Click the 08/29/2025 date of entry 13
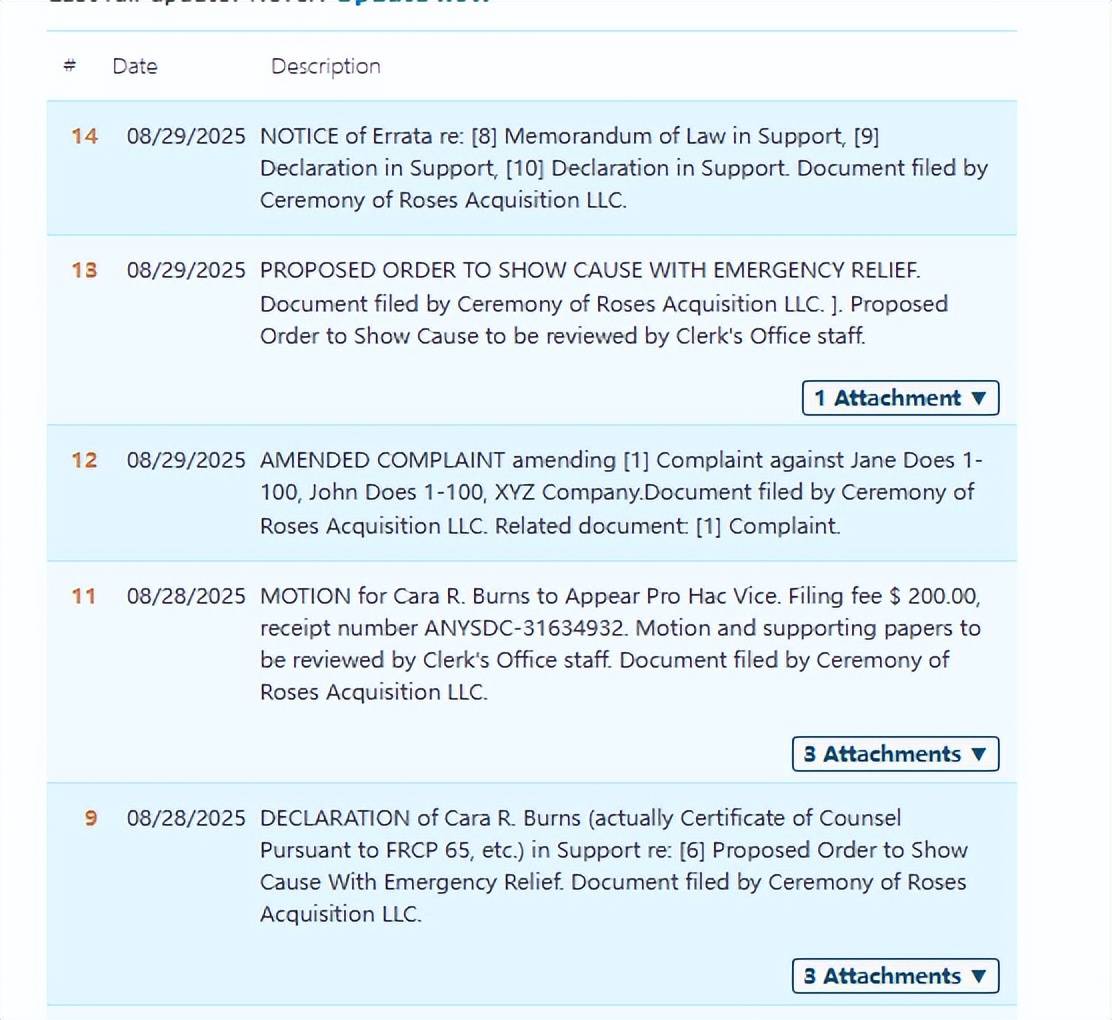This screenshot has width=1112, height=1020. [185, 270]
